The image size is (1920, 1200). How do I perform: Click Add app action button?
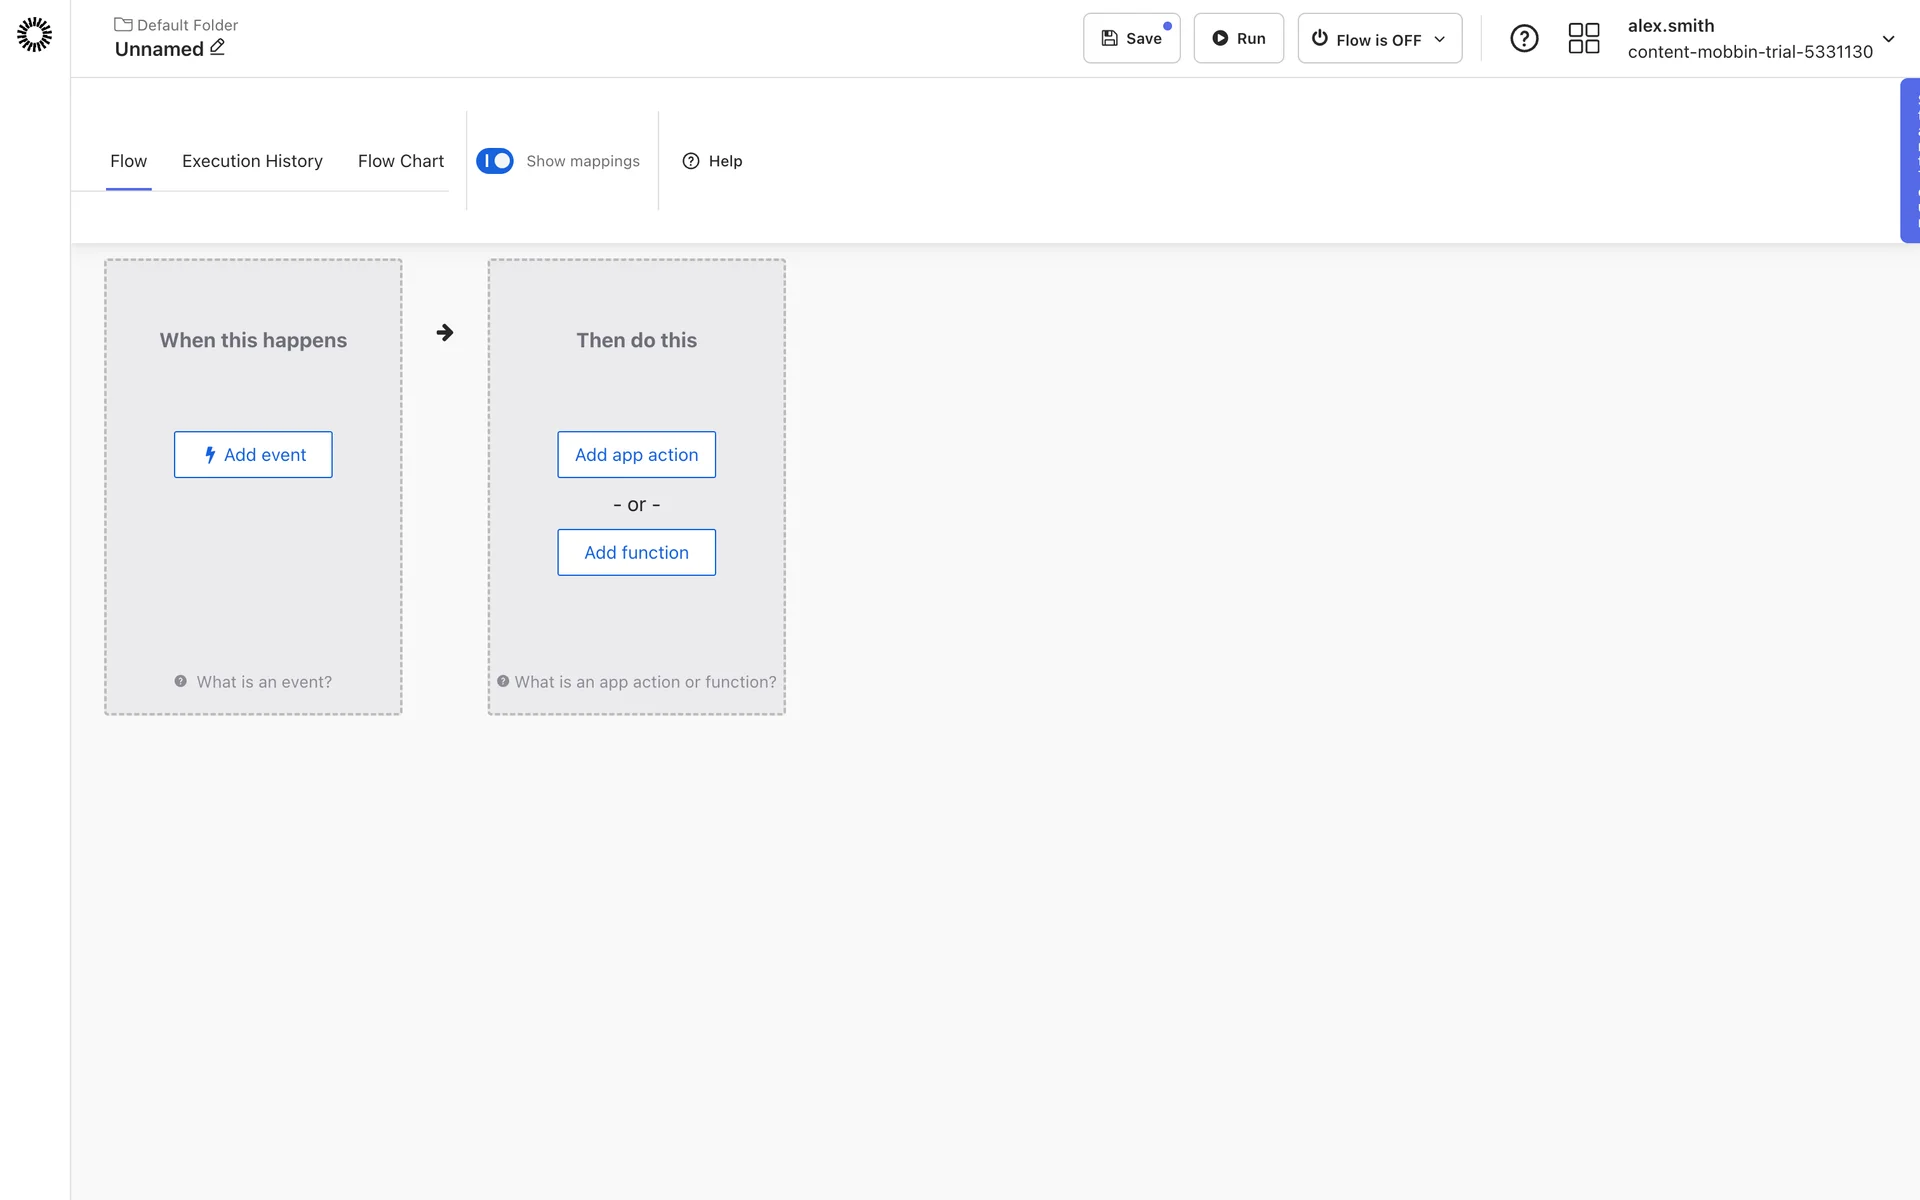pyautogui.click(x=636, y=454)
